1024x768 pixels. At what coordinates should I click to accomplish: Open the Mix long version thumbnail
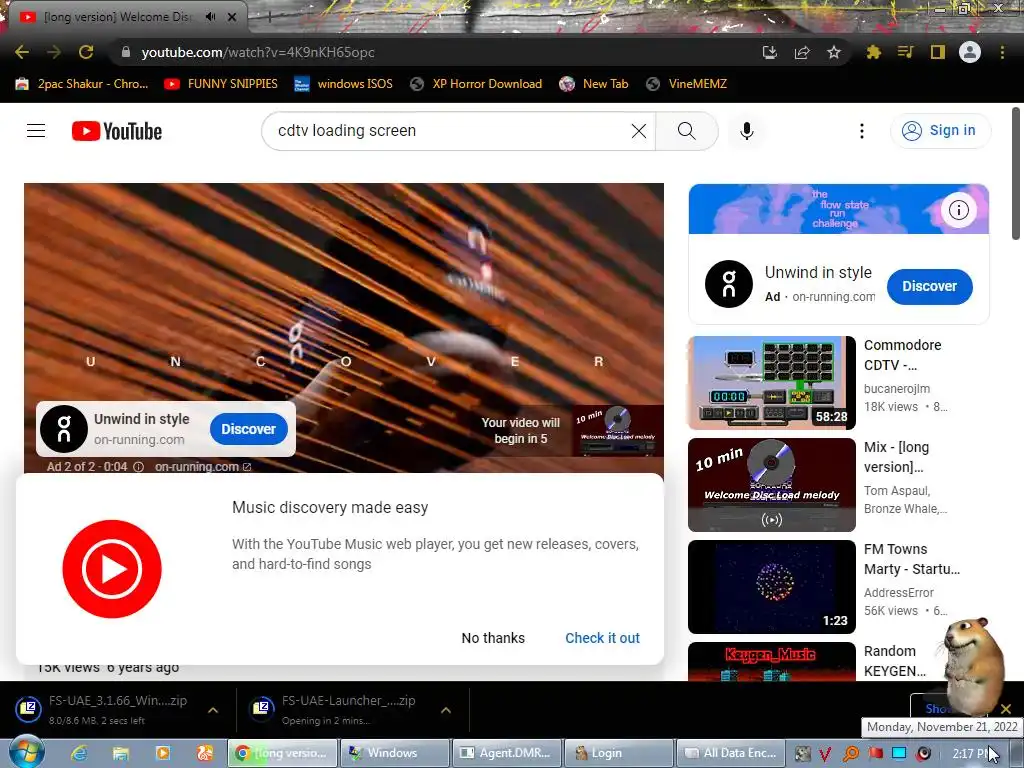771,485
